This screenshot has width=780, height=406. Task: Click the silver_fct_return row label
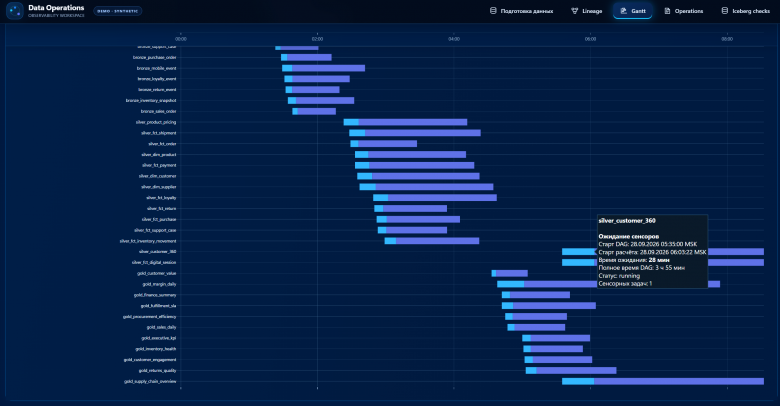162,208
